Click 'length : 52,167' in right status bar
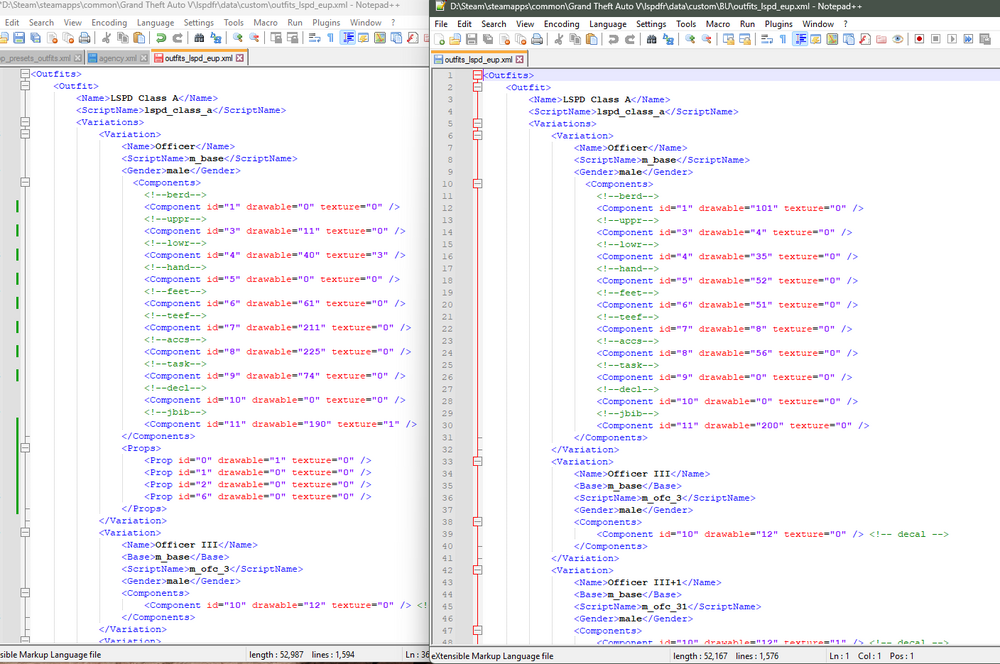Viewport: 1000px width, 664px height. pyautogui.click(x=700, y=656)
